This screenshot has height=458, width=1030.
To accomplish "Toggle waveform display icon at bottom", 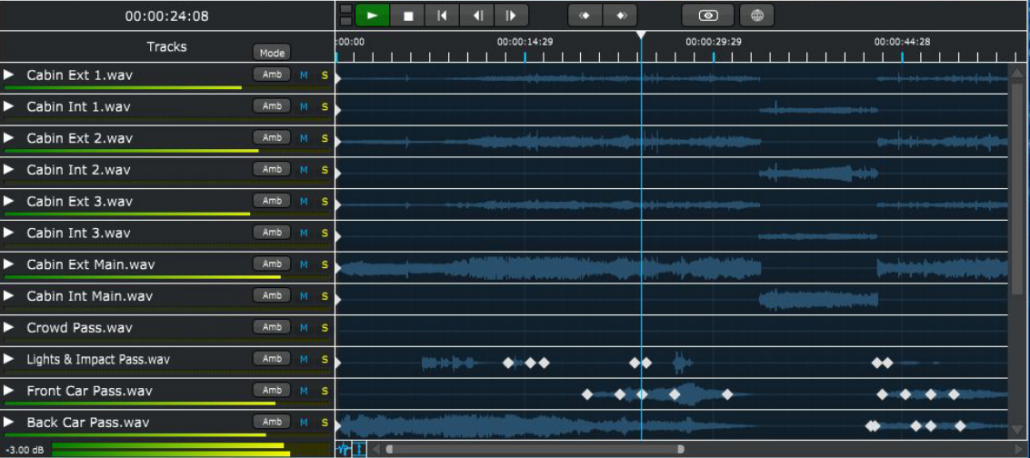I will point(343,449).
